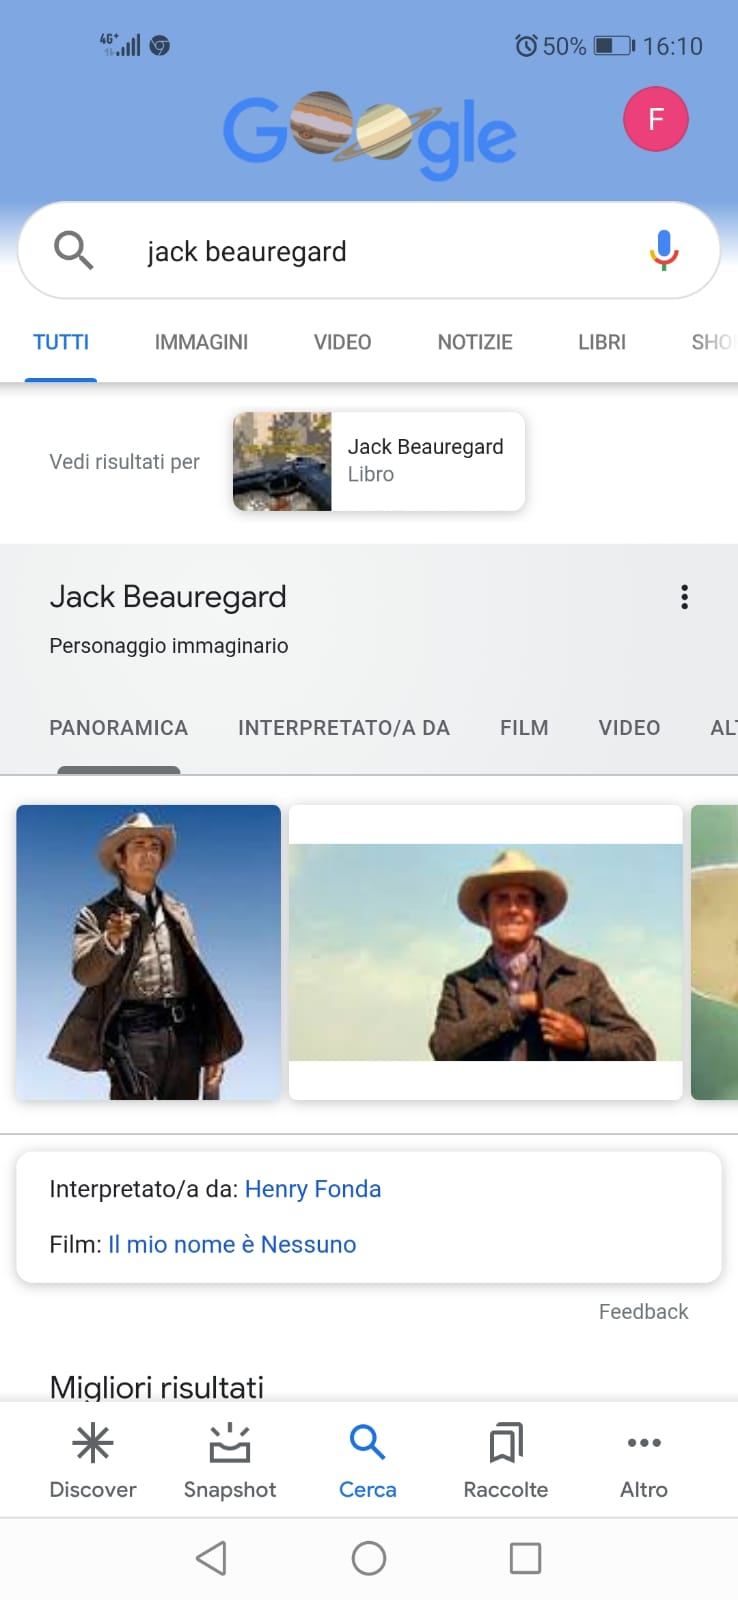738x1600 pixels.
Task: Open Snapshot in bottom navigation
Action: [x=230, y=1460]
